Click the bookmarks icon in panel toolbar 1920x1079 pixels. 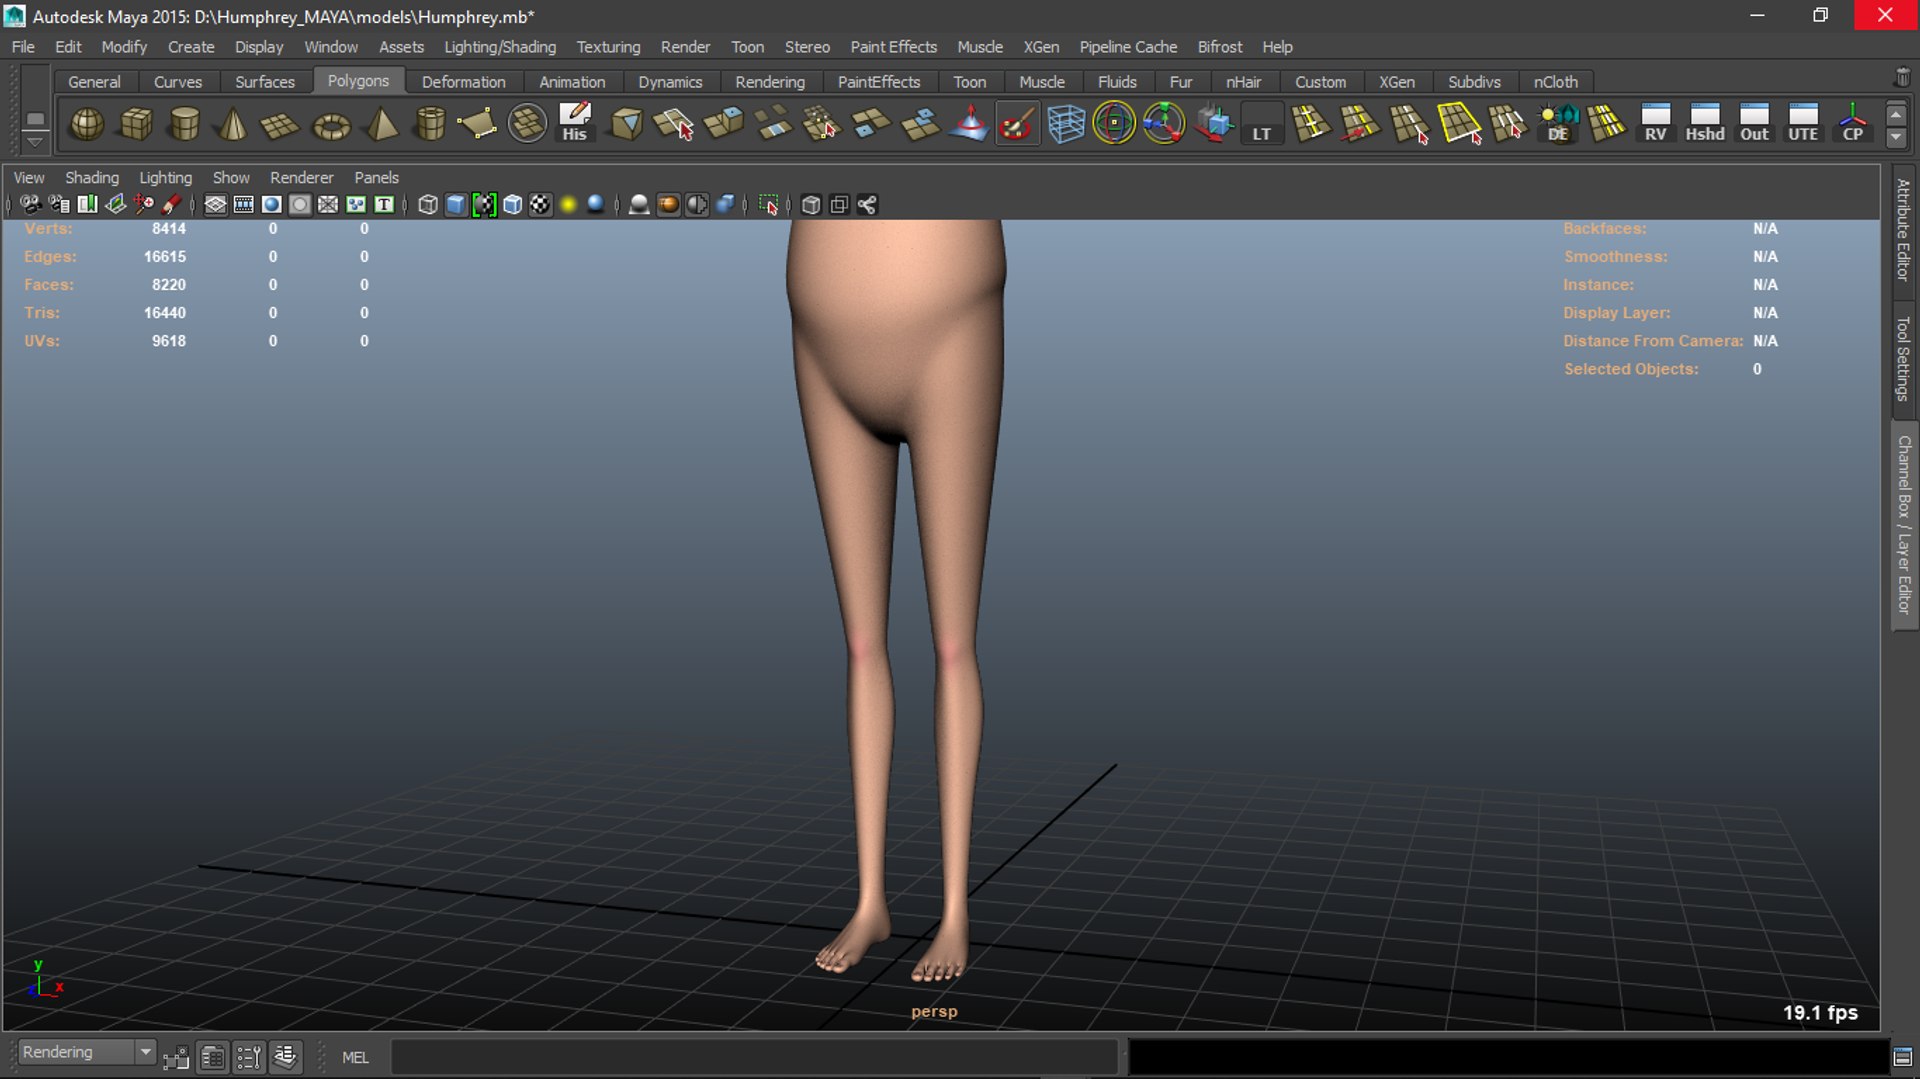tap(87, 205)
